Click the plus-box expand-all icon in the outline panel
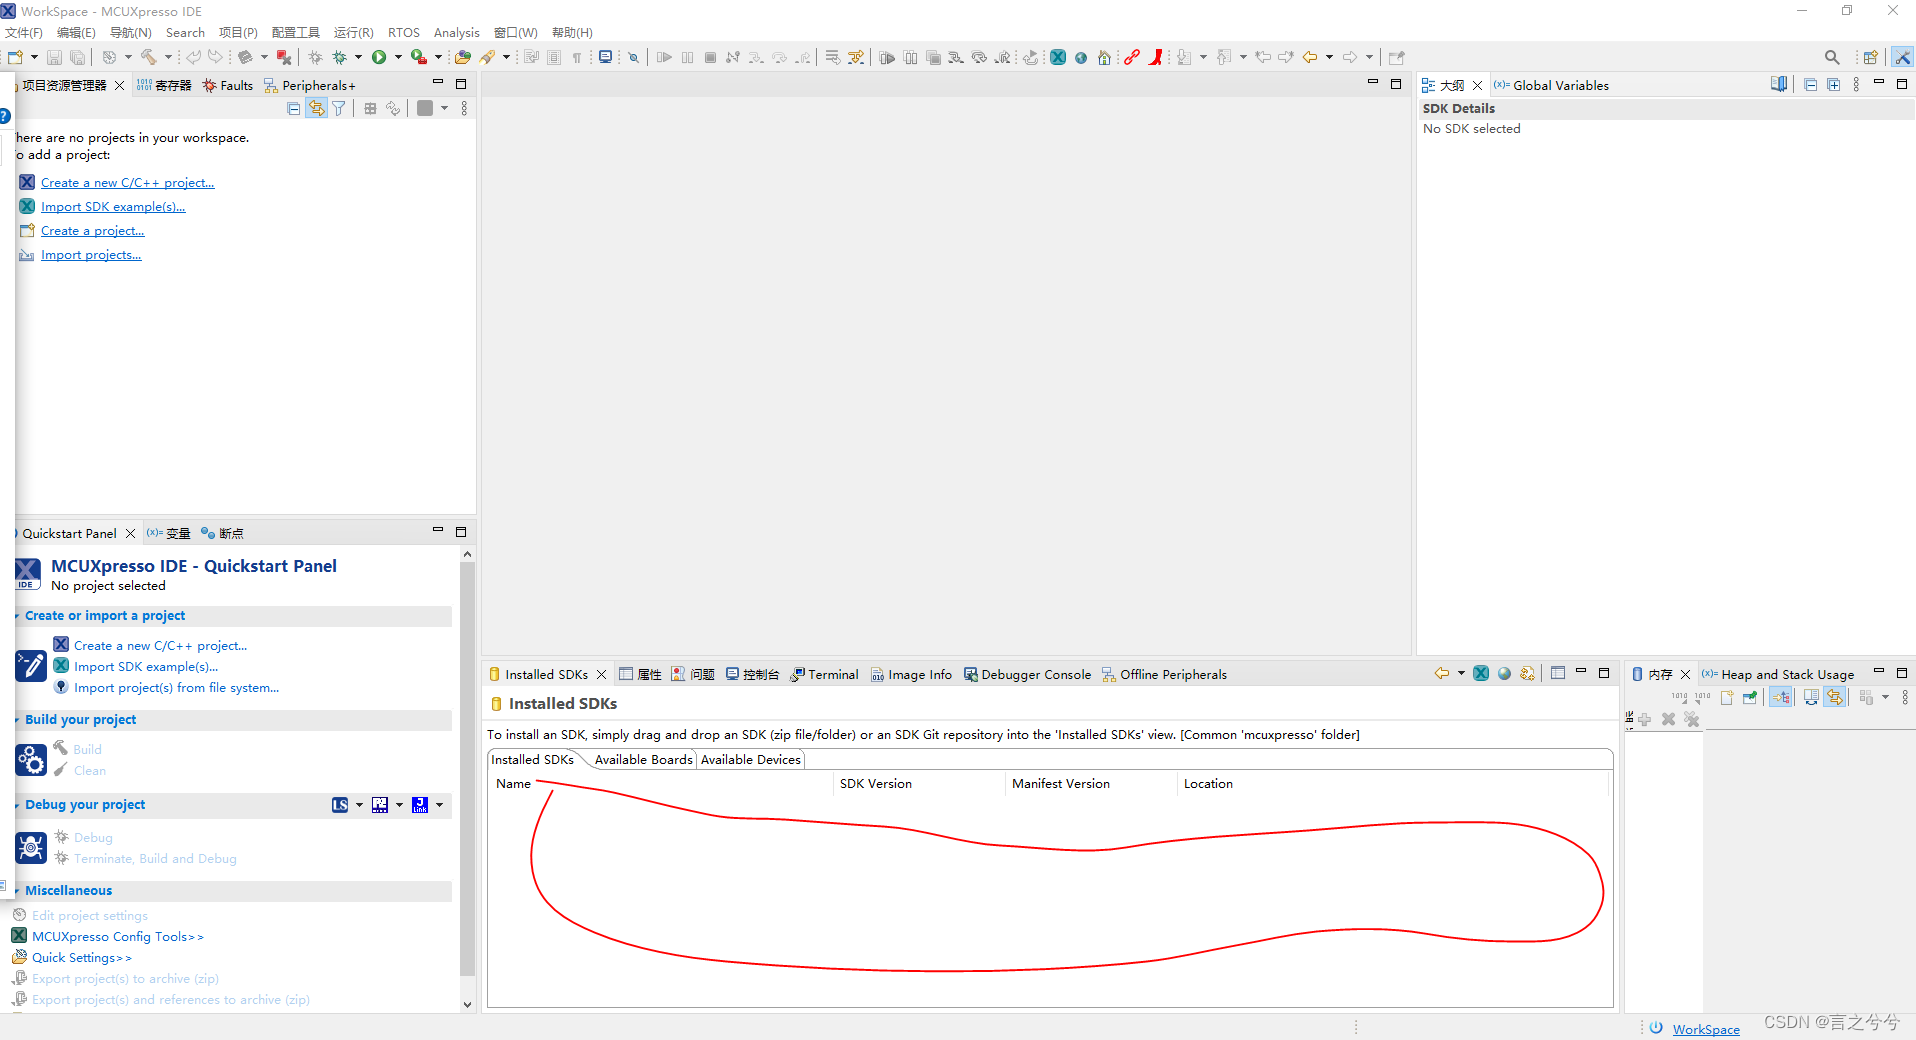This screenshot has height=1040, width=1916. tap(1833, 85)
